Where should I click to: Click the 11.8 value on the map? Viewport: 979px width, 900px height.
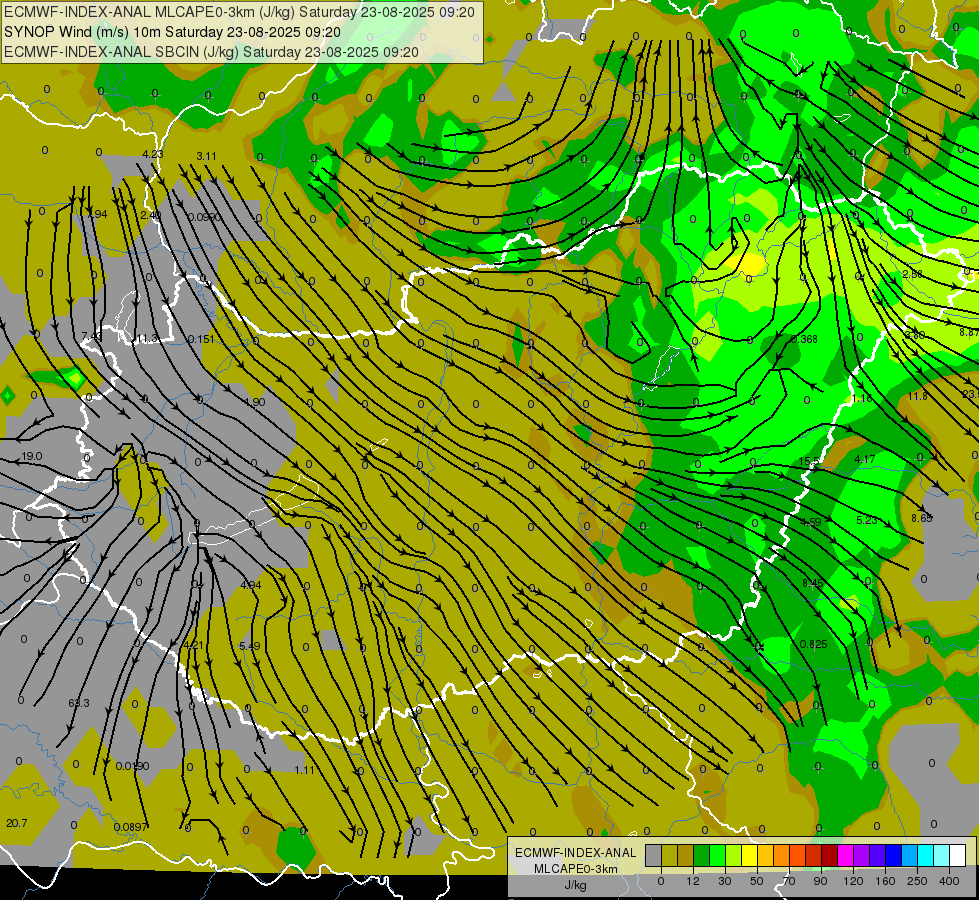tap(917, 396)
